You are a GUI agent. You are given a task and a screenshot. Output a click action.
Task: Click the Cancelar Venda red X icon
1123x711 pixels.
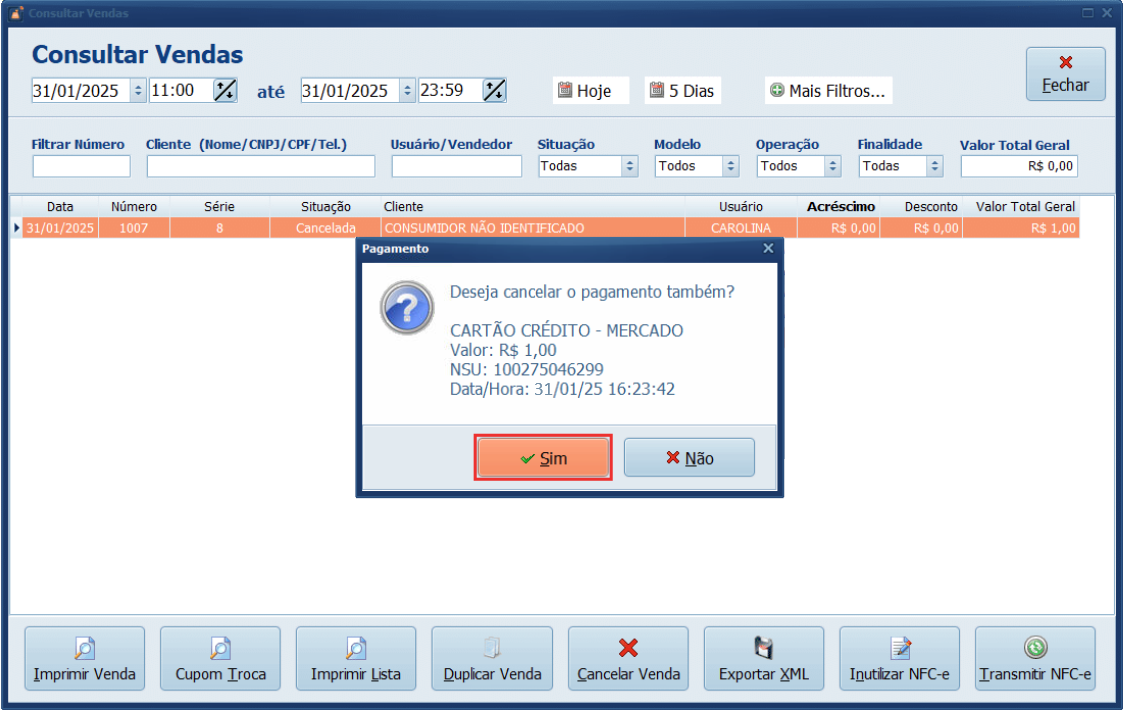click(x=628, y=648)
